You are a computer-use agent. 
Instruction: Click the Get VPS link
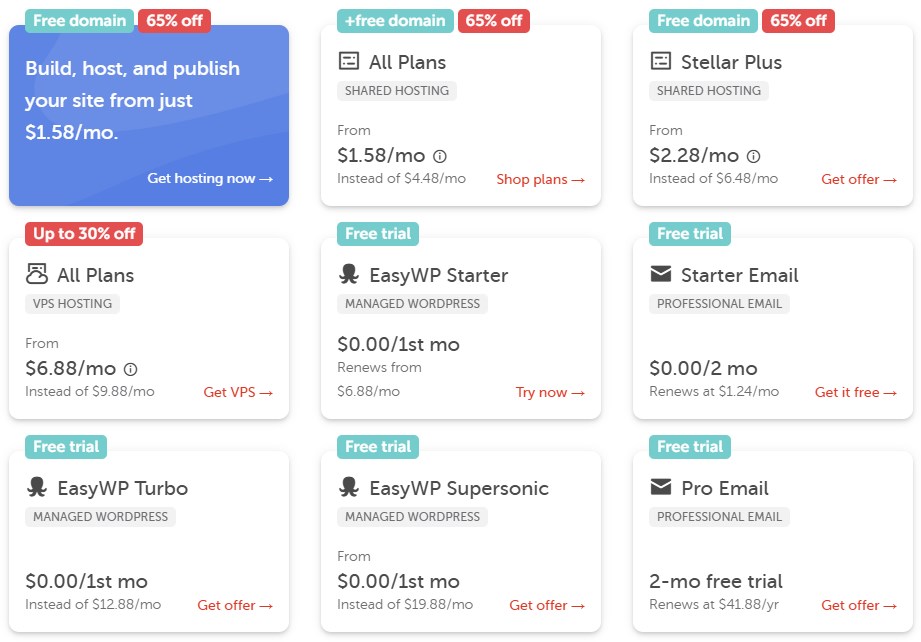pos(238,392)
